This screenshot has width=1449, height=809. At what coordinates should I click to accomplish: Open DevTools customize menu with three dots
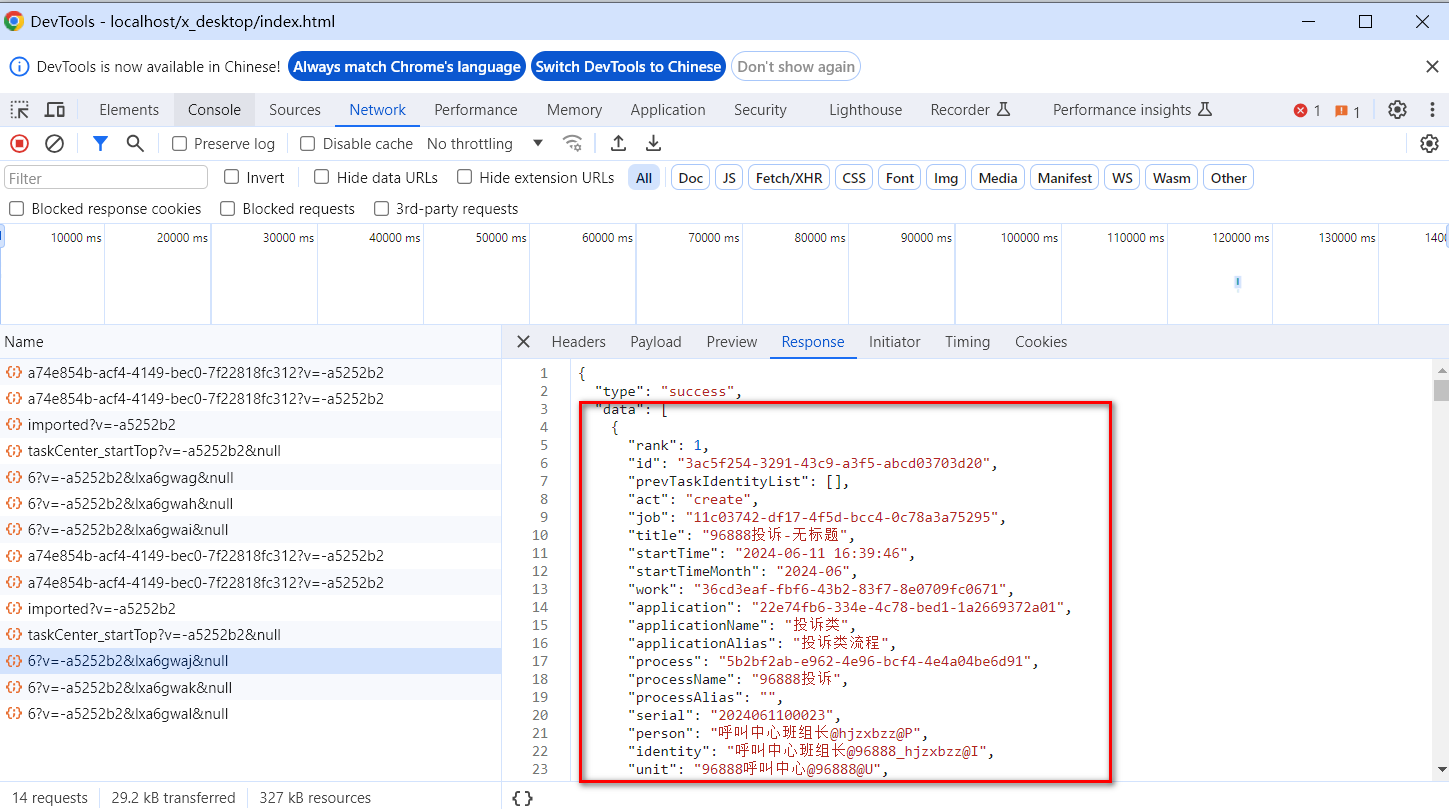(x=1431, y=110)
